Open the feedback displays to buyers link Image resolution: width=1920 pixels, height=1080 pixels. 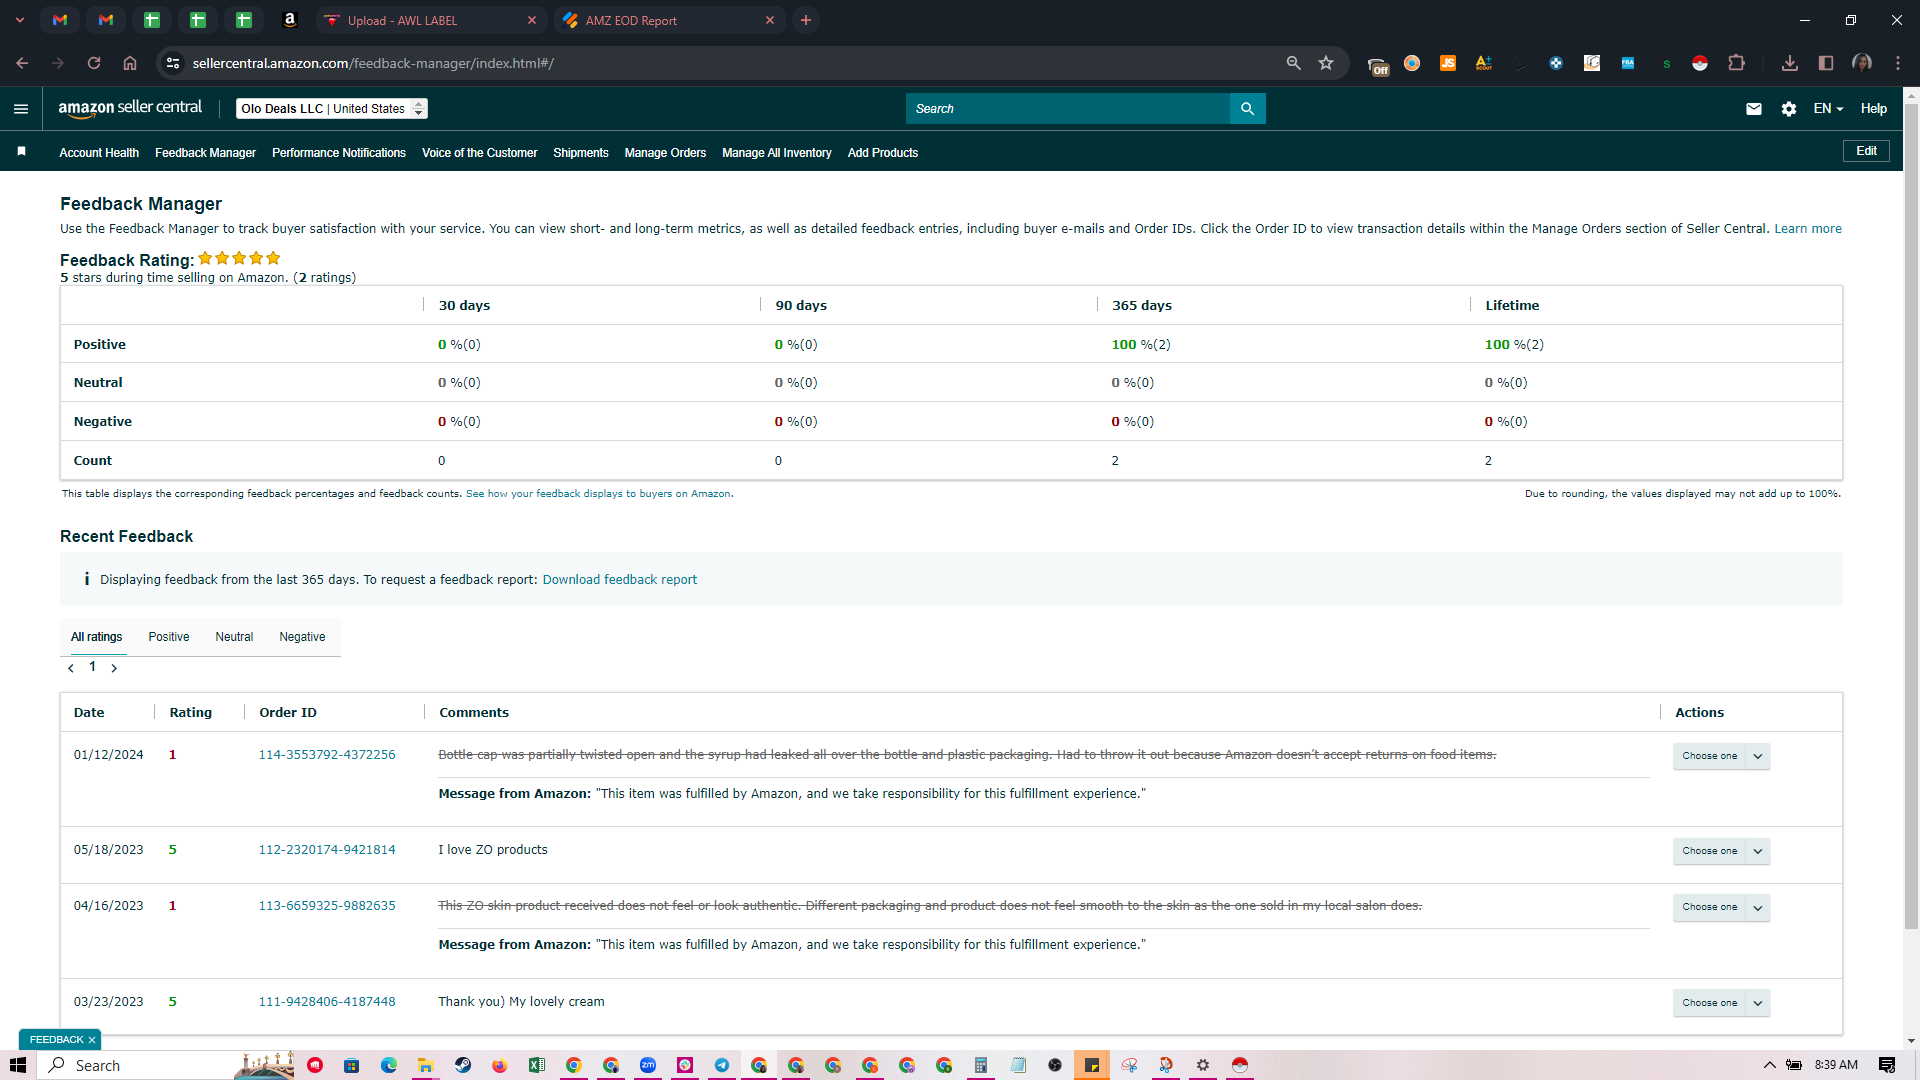598,494
